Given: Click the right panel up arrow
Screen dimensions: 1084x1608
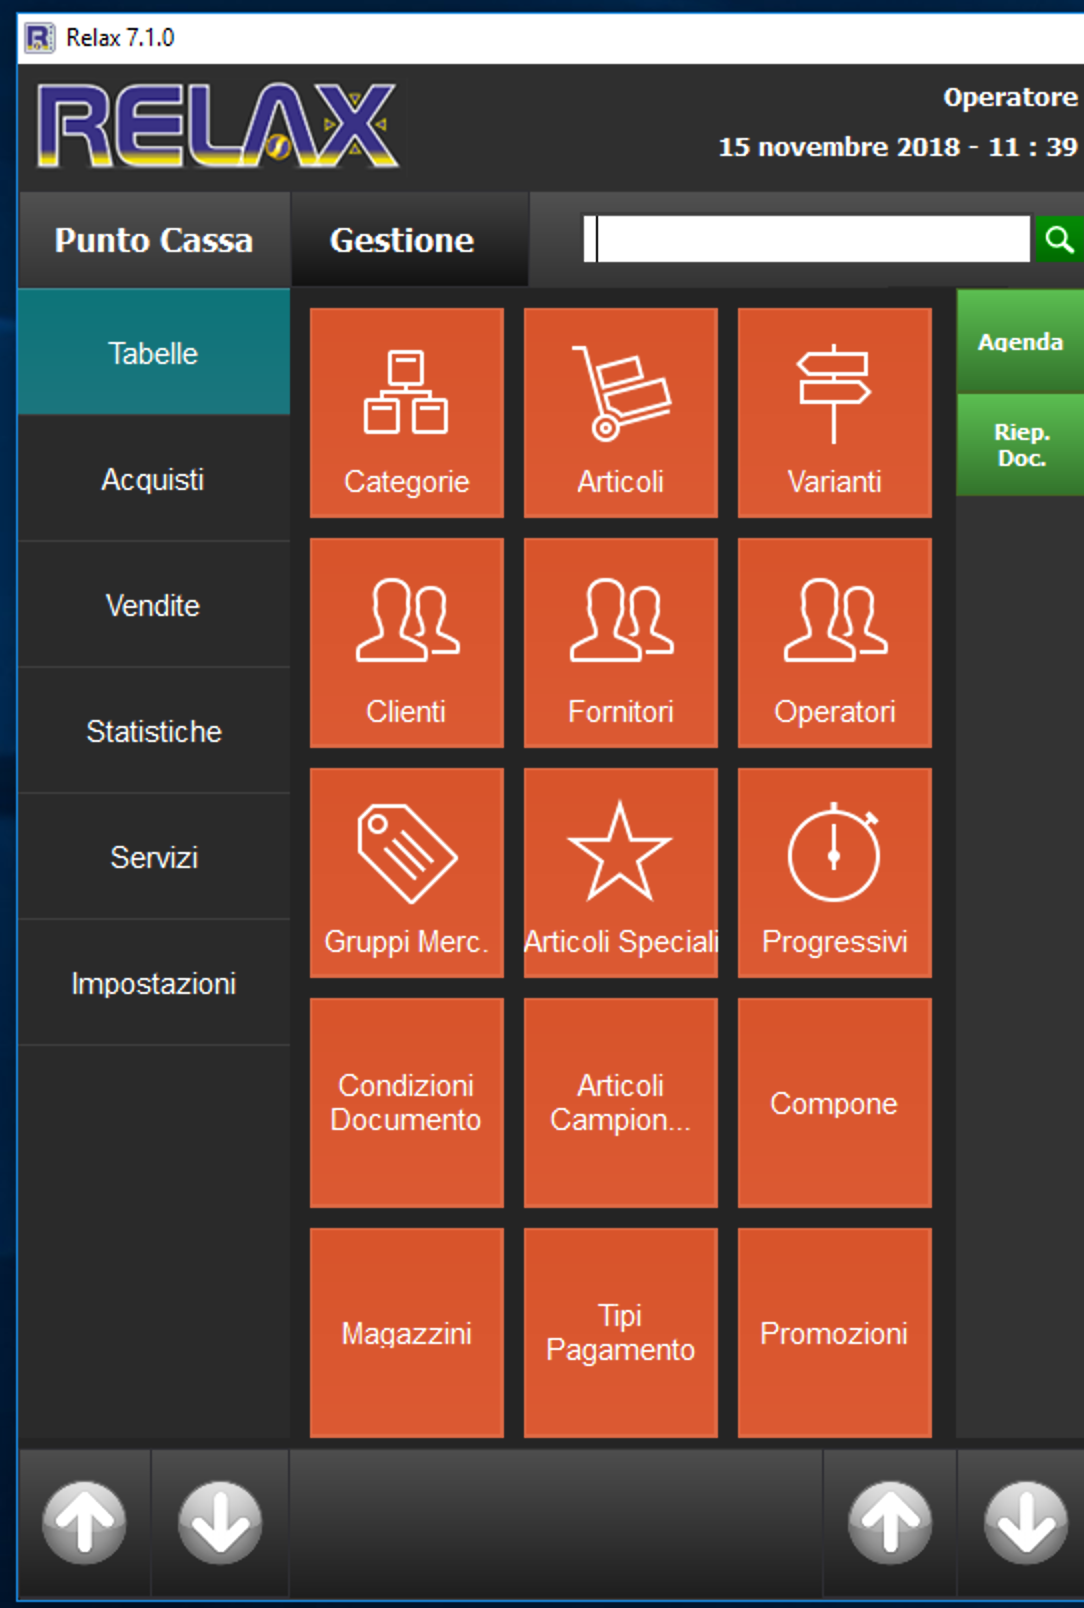Looking at the screenshot, I should pos(890,1523).
